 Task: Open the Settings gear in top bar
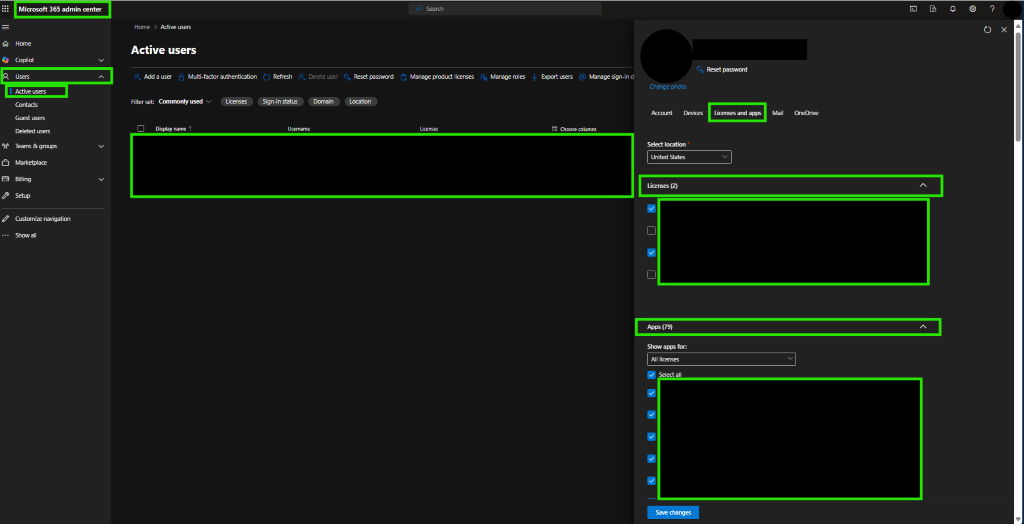(972, 9)
